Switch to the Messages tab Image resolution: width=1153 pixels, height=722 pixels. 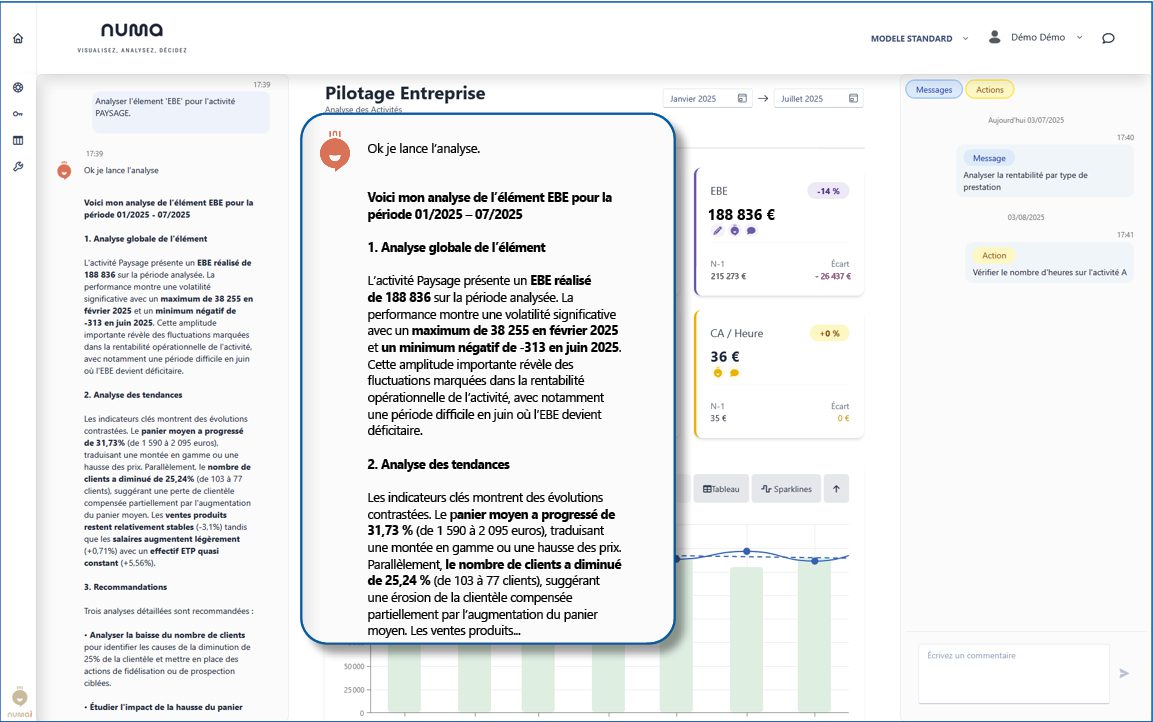(934, 90)
